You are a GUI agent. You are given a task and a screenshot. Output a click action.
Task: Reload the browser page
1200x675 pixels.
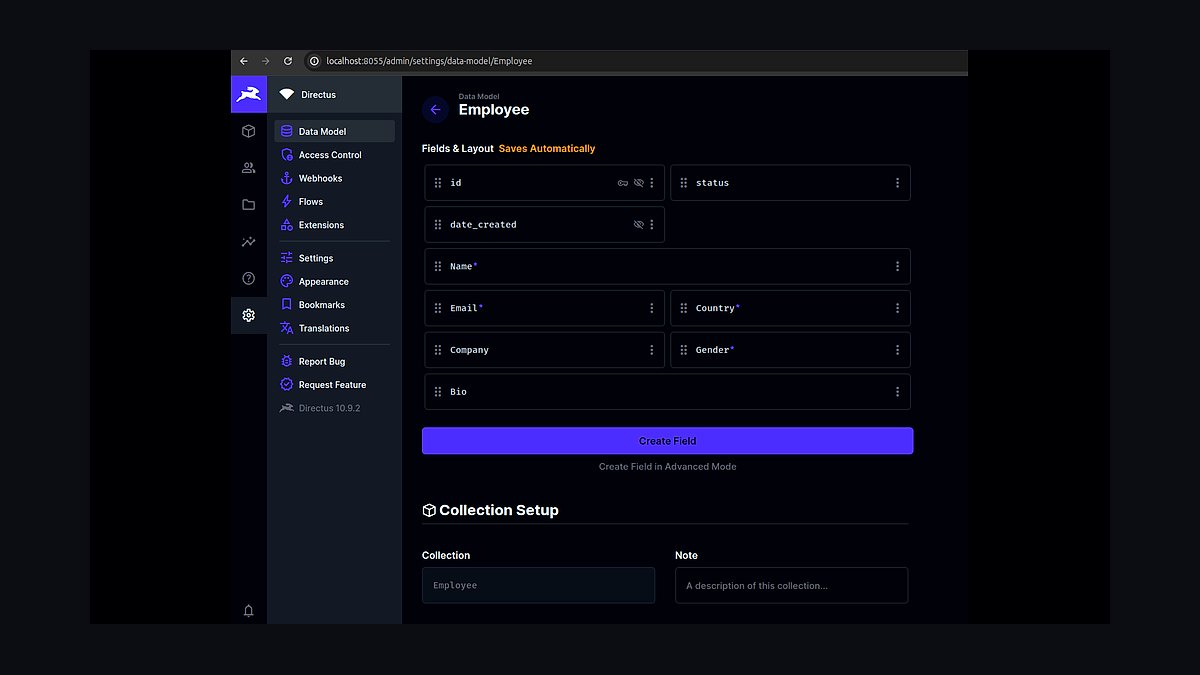[x=288, y=61]
